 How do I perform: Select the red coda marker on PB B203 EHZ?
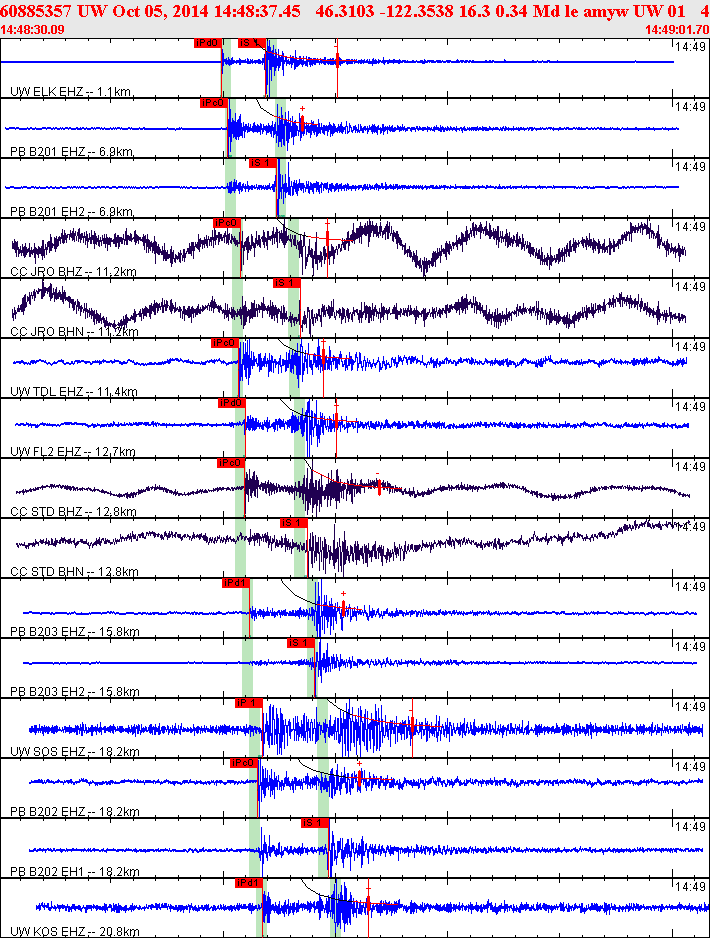point(343,608)
